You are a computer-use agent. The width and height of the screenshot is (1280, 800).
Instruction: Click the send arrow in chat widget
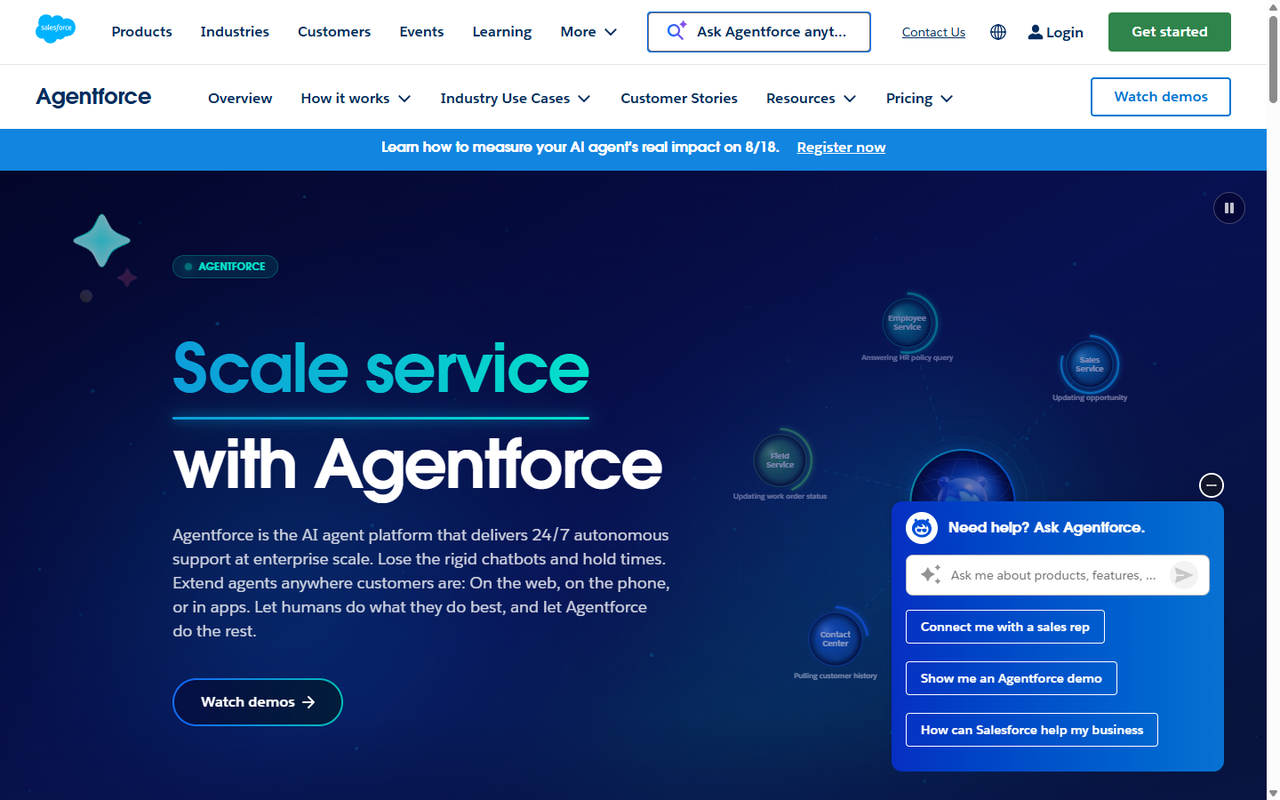pyautogui.click(x=1184, y=575)
